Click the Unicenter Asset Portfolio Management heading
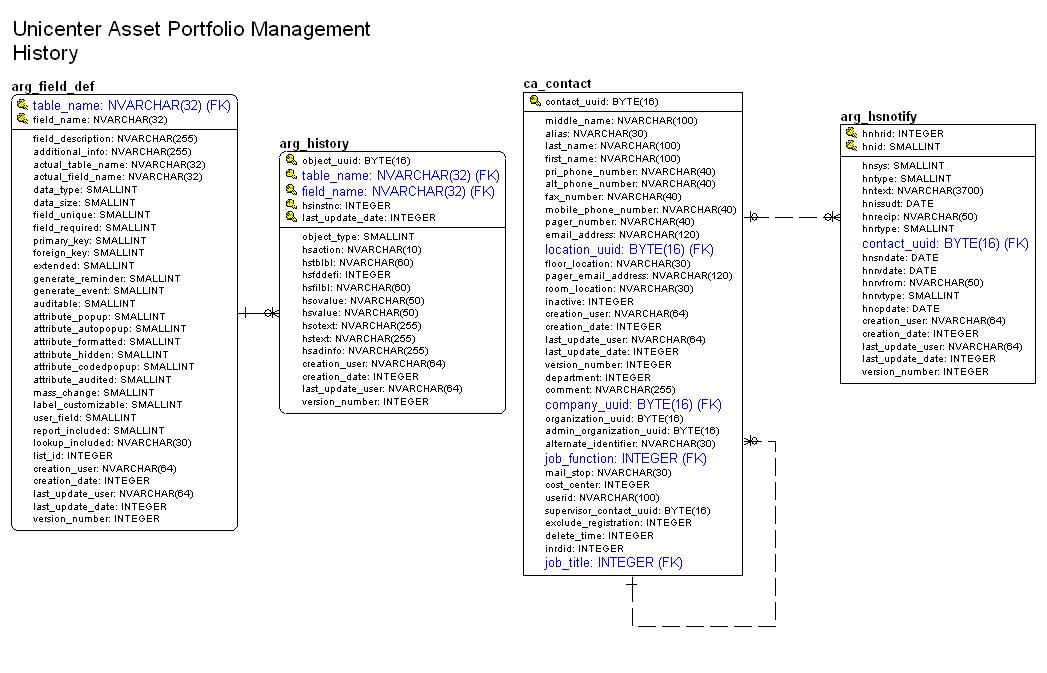1047x673 pixels. (x=192, y=29)
